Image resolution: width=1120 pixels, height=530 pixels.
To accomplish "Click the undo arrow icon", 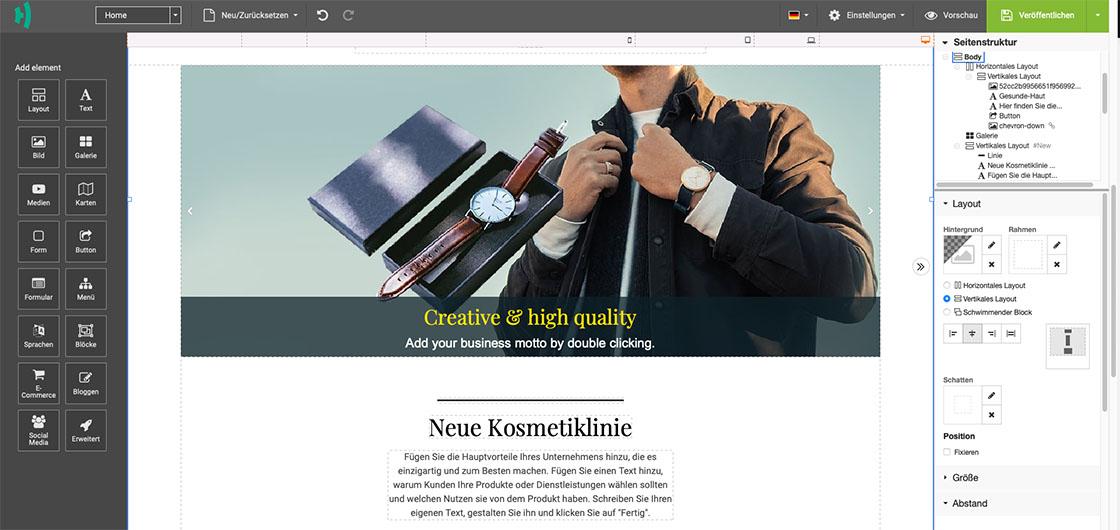I will click(322, 15).
